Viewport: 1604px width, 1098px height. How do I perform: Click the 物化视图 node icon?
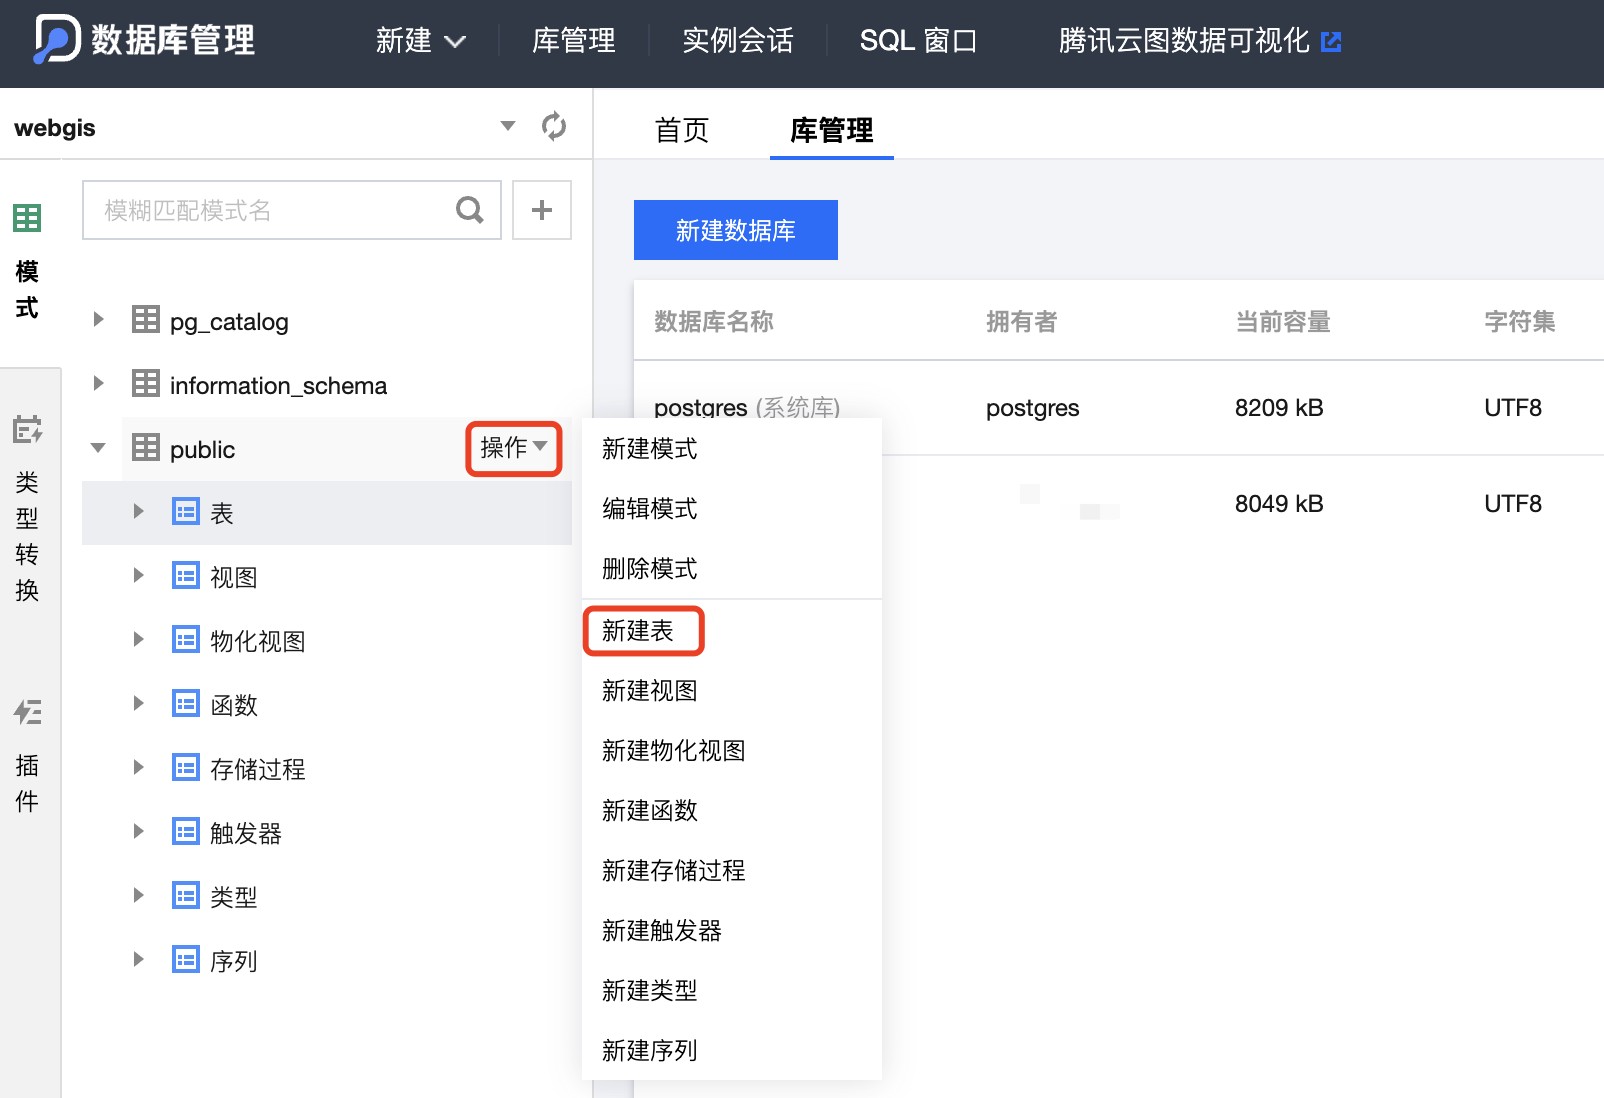[186, 640]
